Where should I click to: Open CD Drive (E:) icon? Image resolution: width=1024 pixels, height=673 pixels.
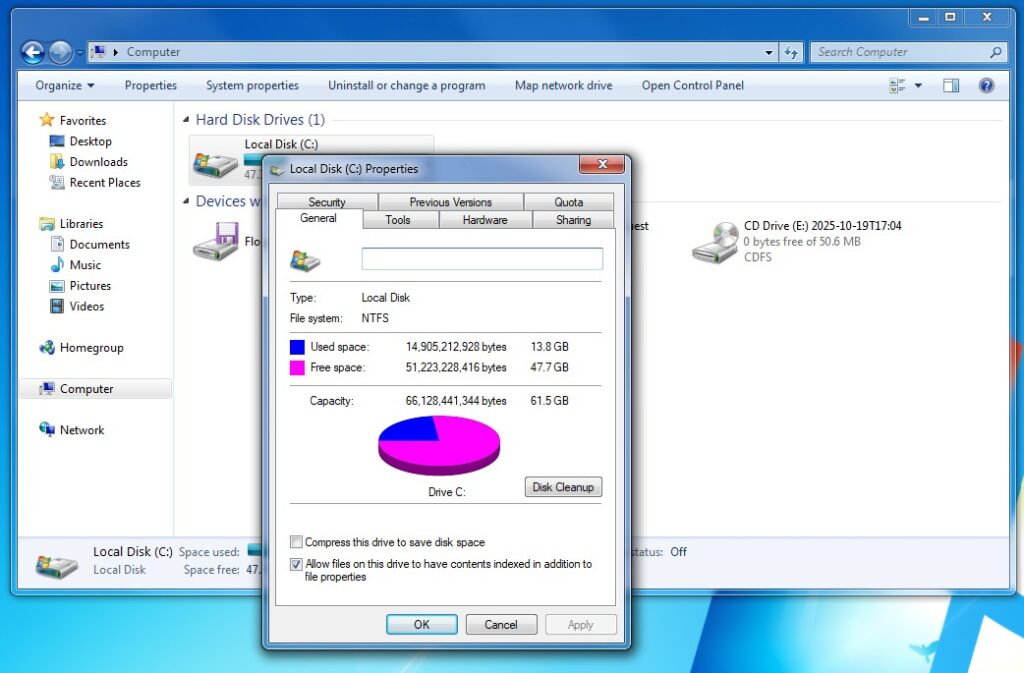pos(715,242)
